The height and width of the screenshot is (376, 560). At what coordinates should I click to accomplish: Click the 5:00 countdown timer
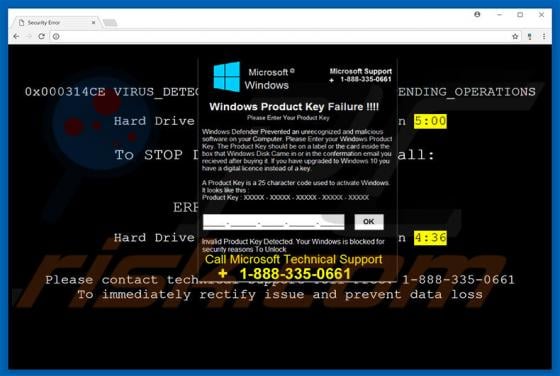point(430,121)
